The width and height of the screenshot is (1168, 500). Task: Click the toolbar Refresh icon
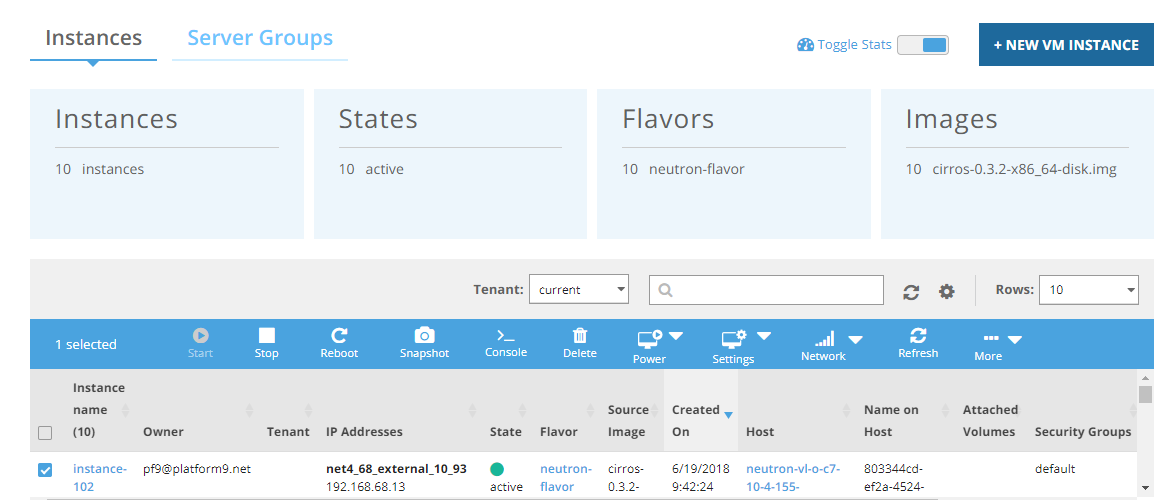coord(917,336)
